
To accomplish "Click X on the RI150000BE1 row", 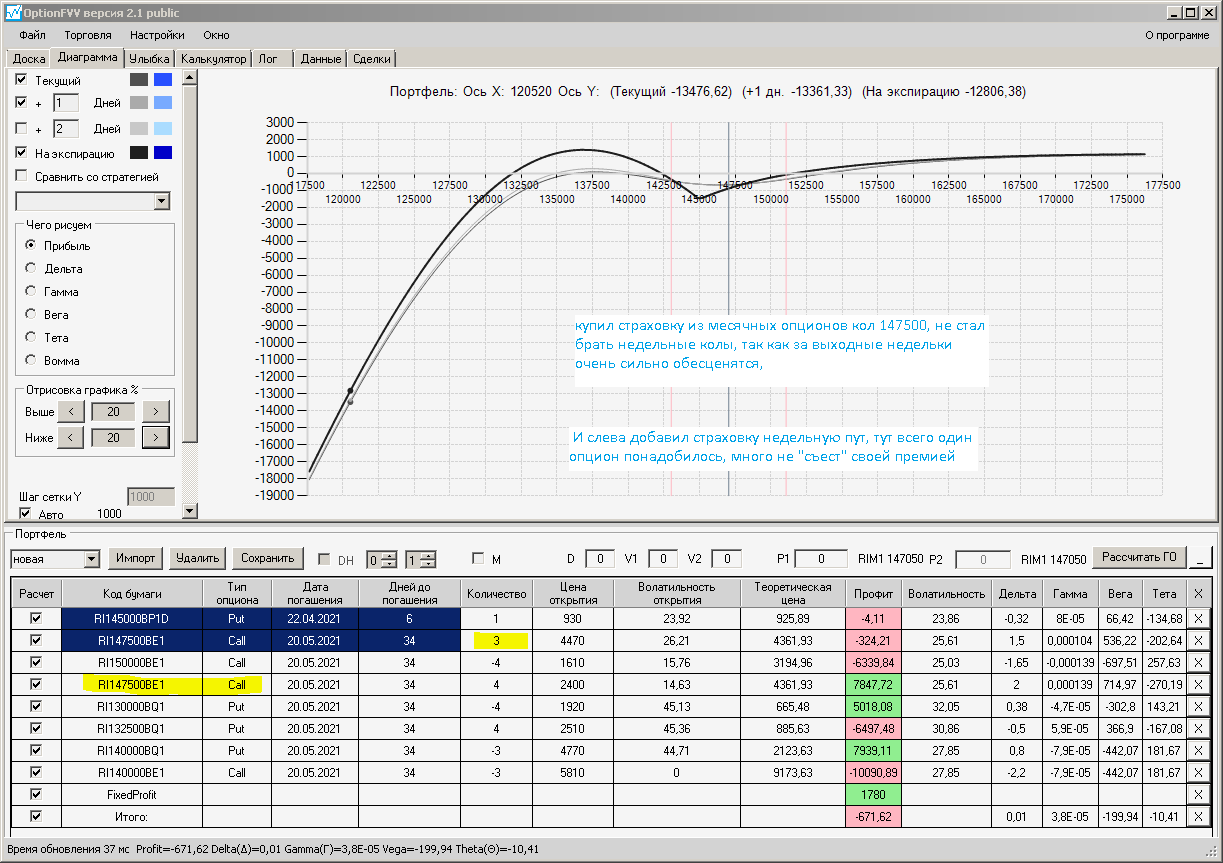I will (x=1199, y=662).
